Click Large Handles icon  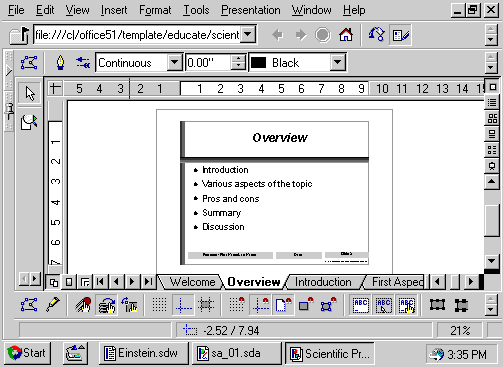click(461, 305)
